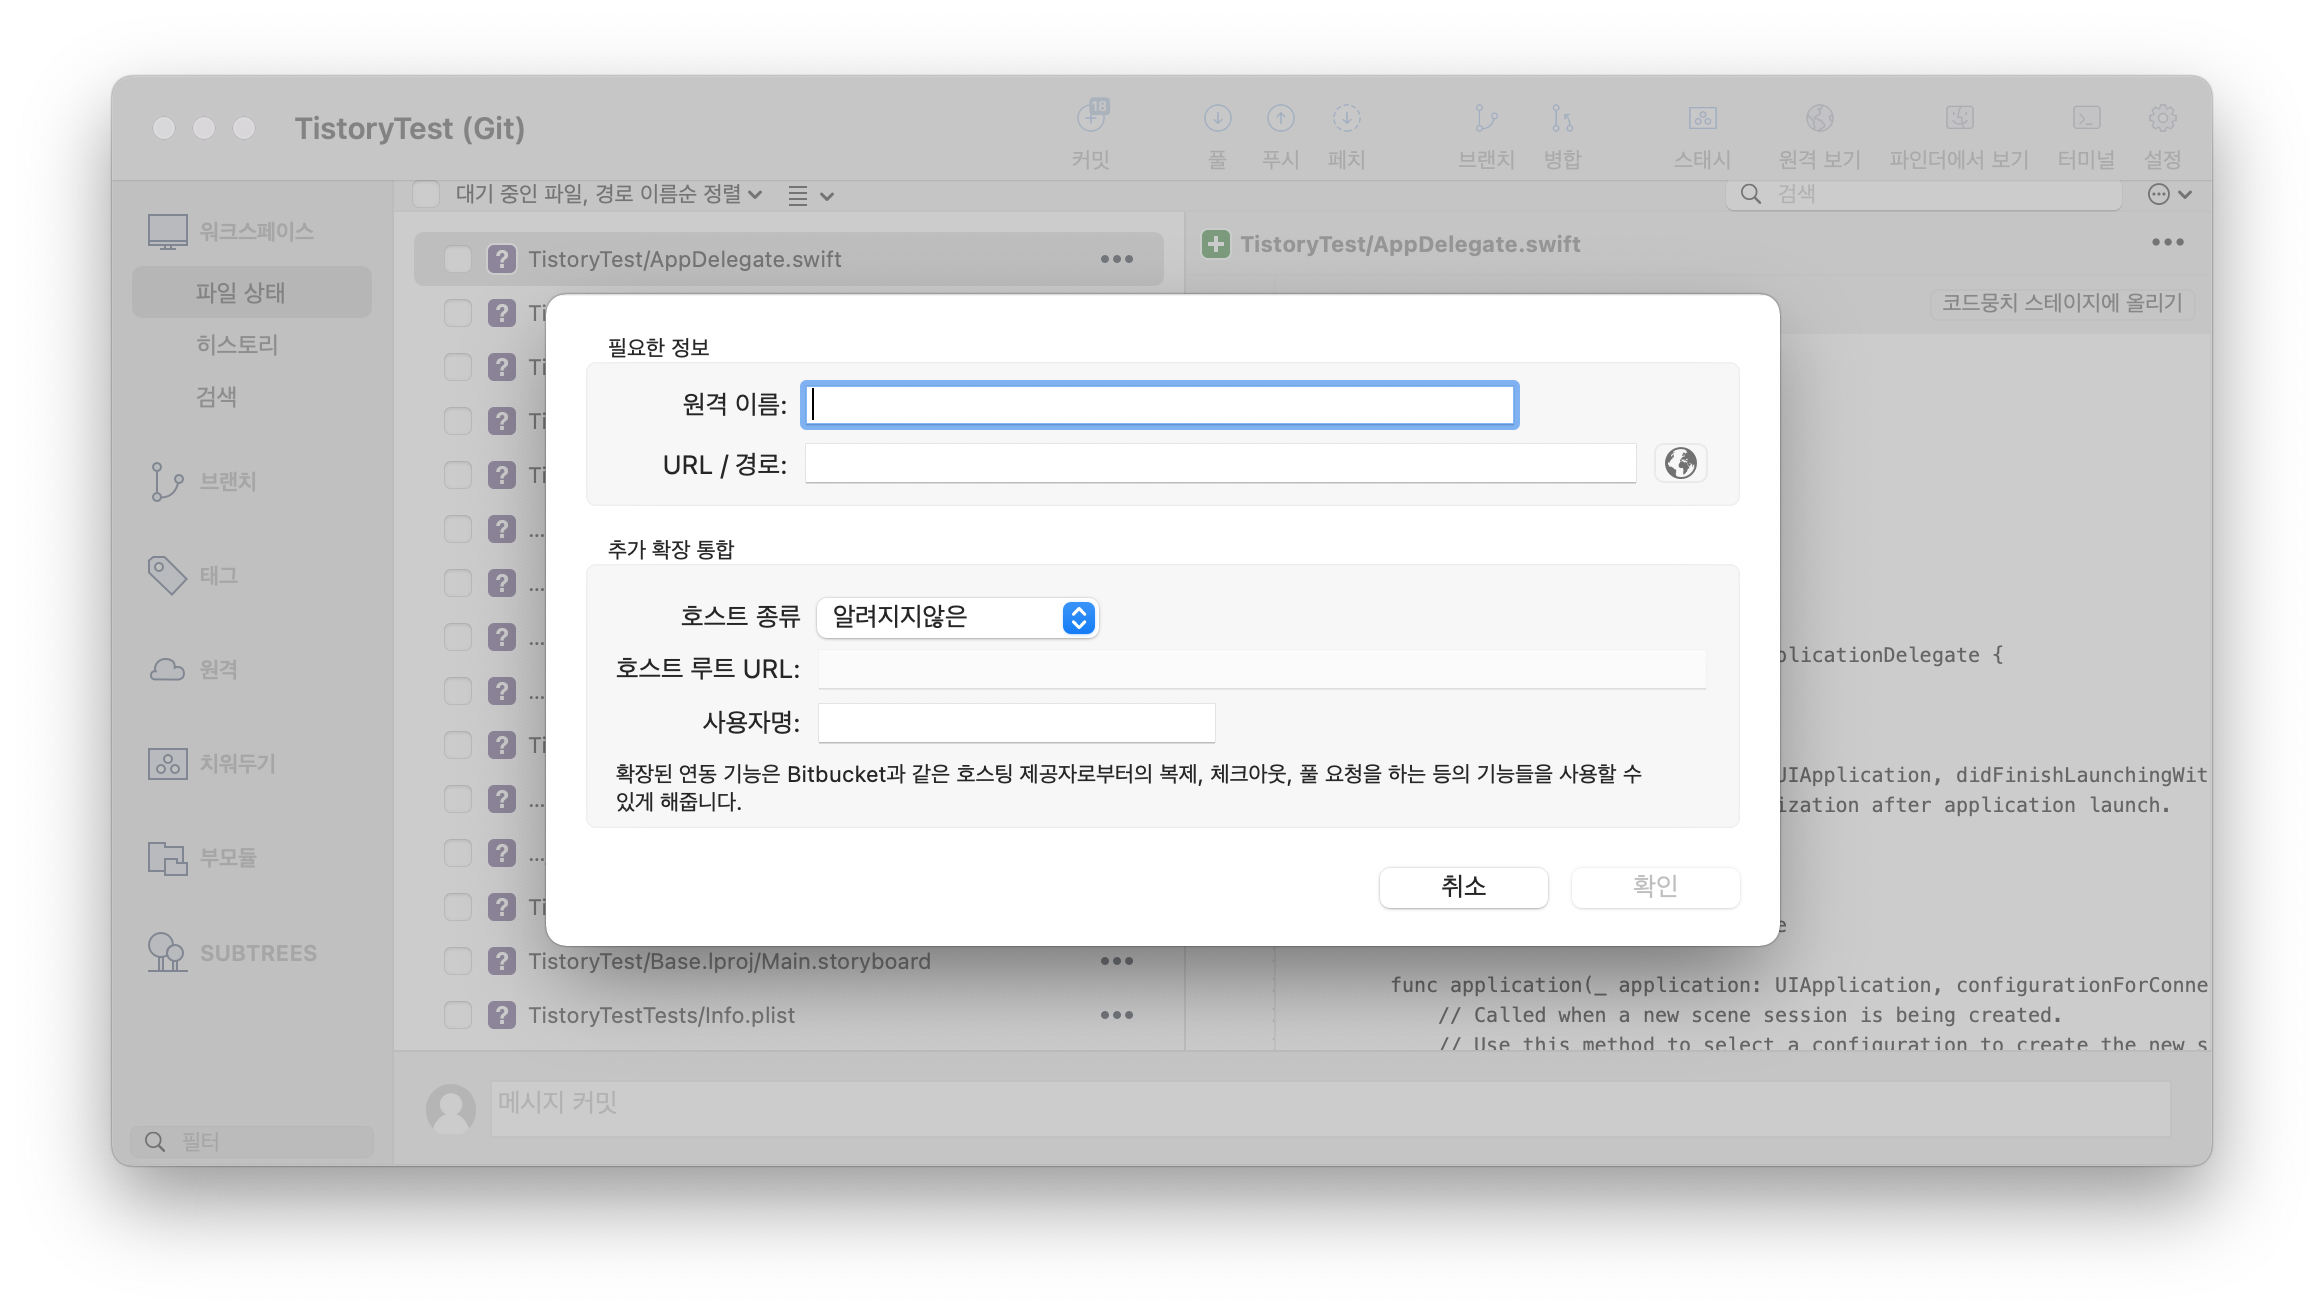Open the list view style dropdown

click(810, 196)
